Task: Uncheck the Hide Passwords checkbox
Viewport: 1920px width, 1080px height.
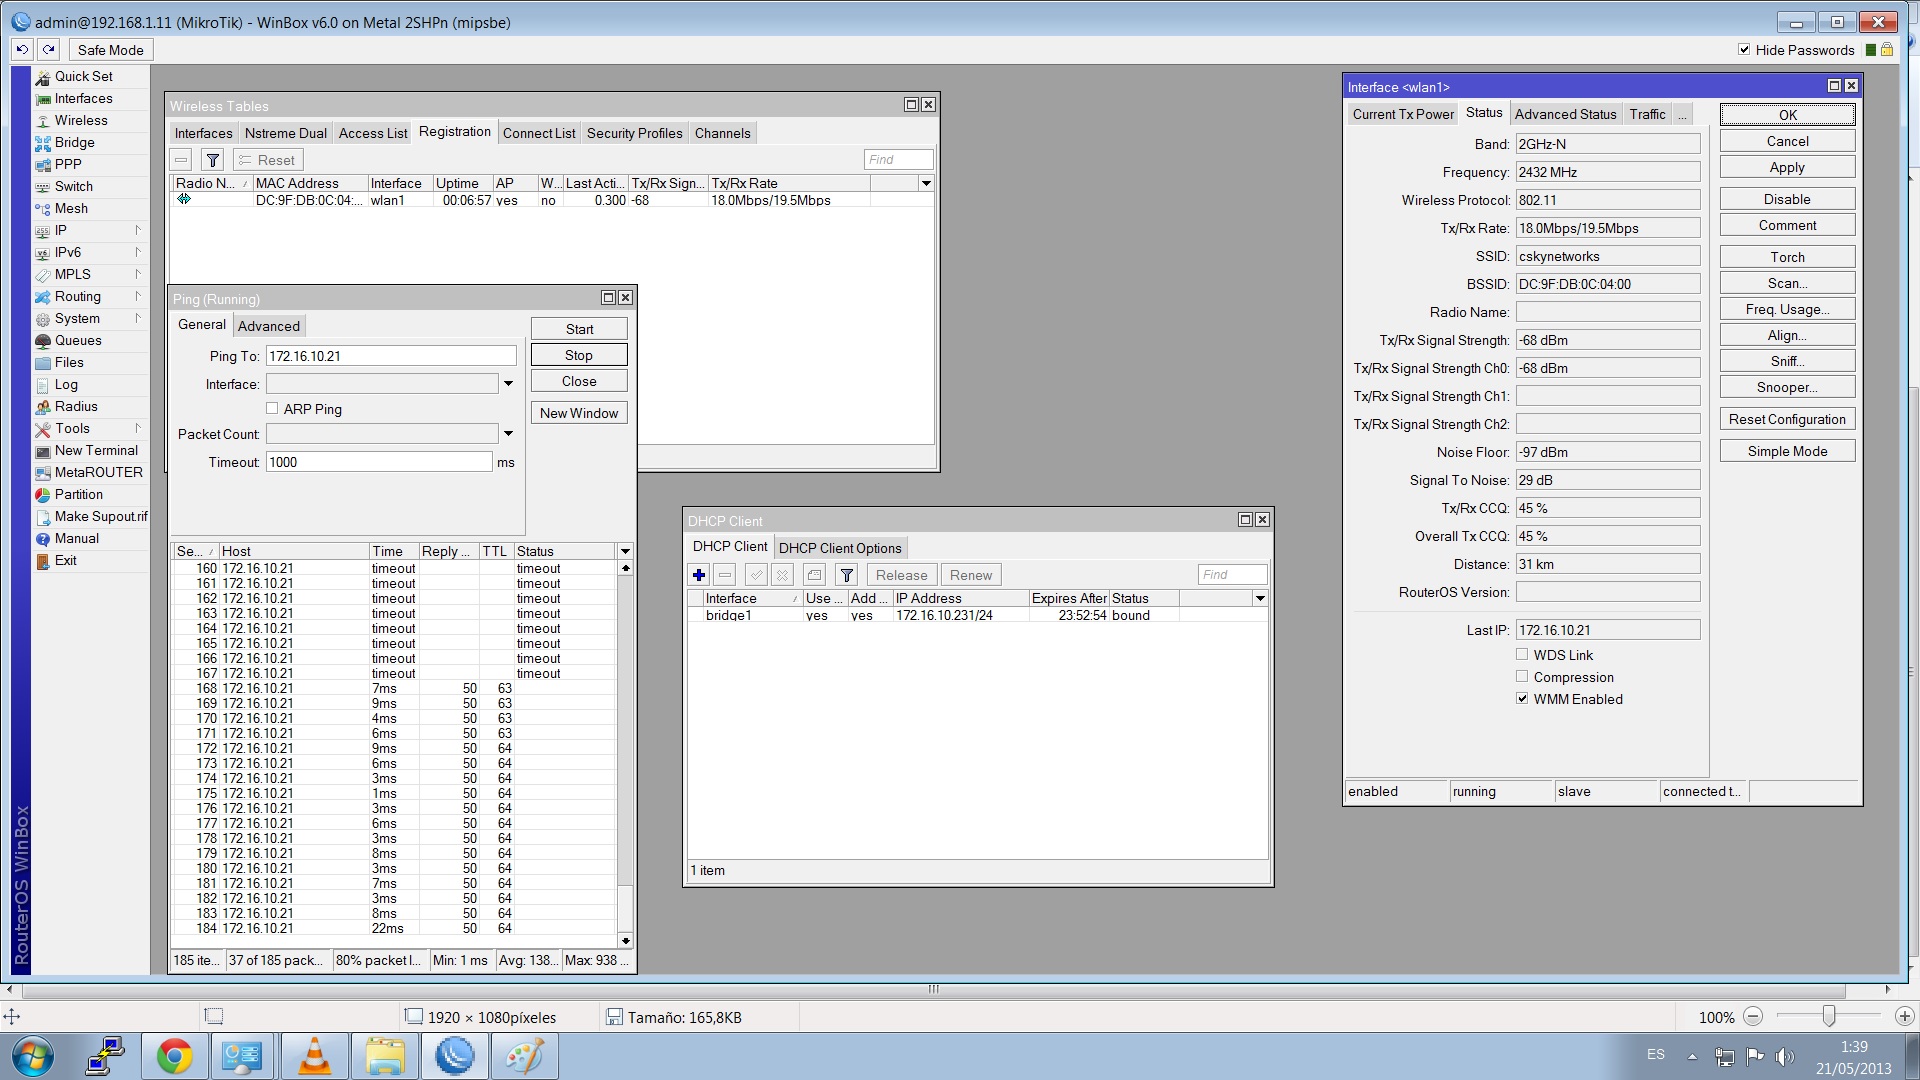Action: coord(1744,50)
